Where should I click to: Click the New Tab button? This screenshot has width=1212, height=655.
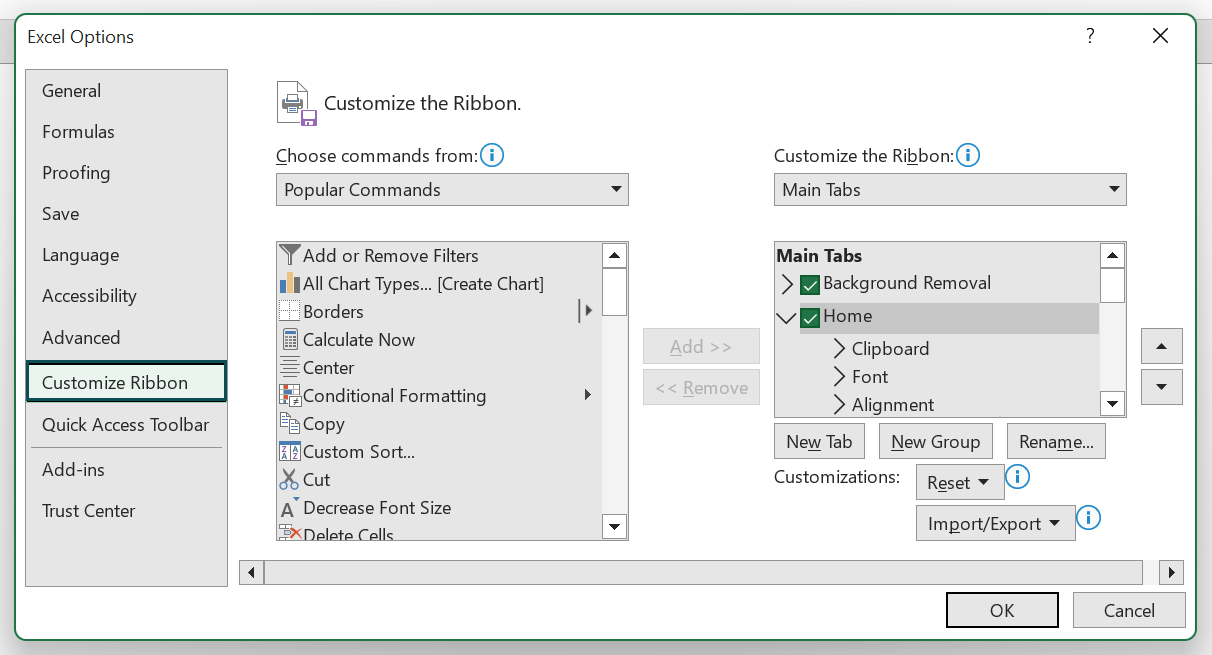point(819,442)
